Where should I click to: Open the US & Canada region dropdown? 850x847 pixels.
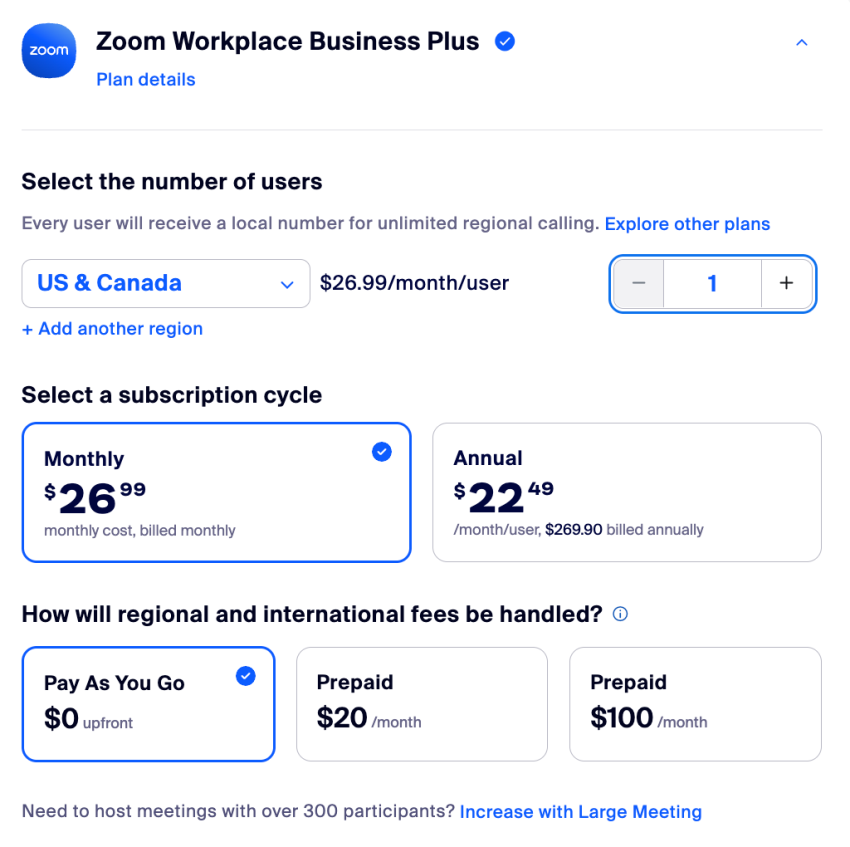[x=166, y=284]
